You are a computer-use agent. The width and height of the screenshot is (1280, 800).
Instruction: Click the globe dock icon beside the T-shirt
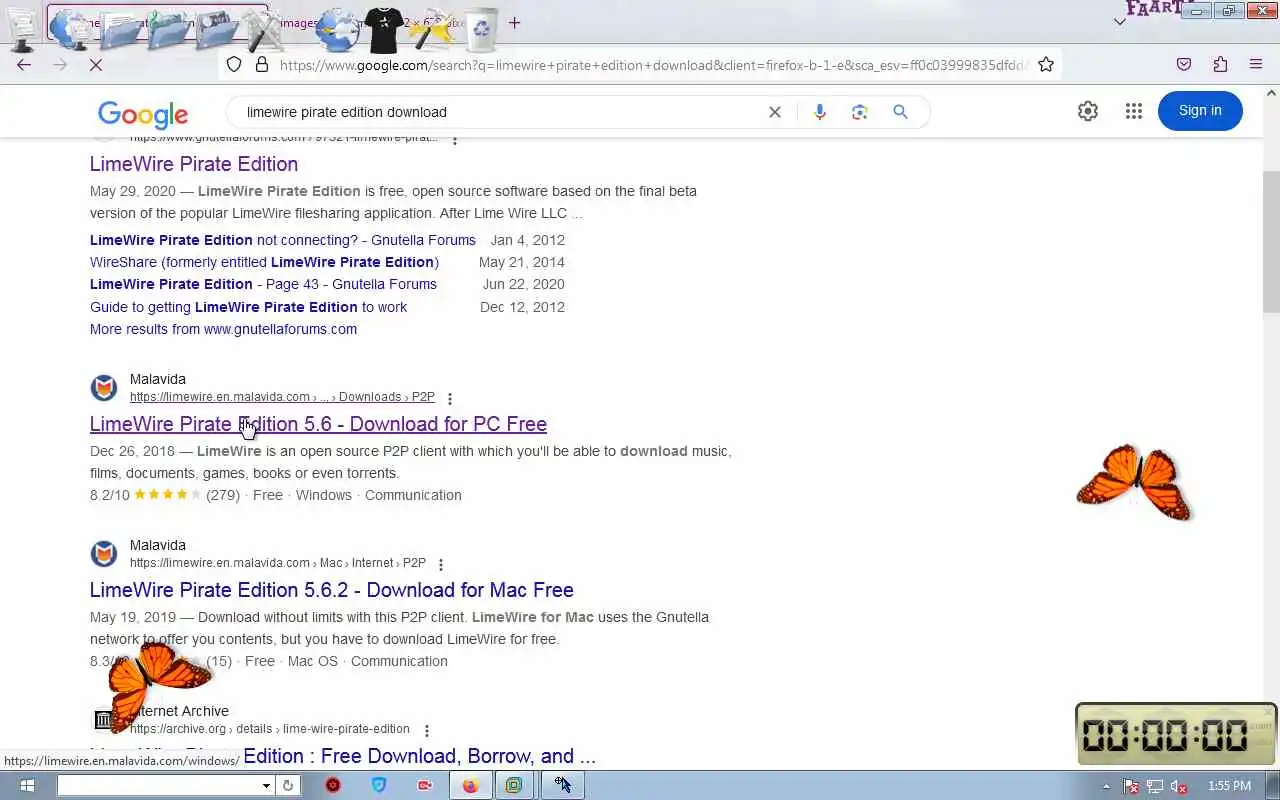pos(337,30)
